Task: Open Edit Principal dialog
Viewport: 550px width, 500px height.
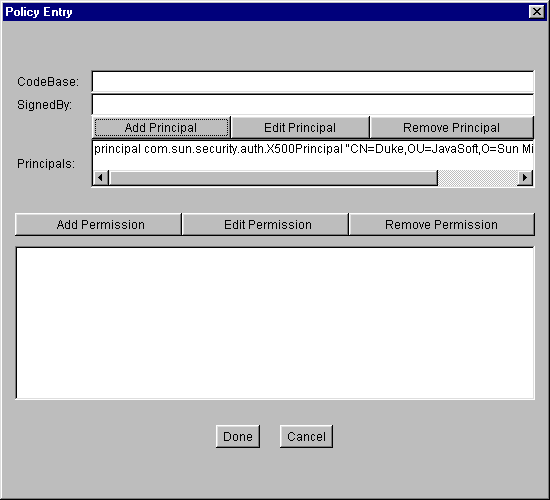Action: (x=300, y=127)
